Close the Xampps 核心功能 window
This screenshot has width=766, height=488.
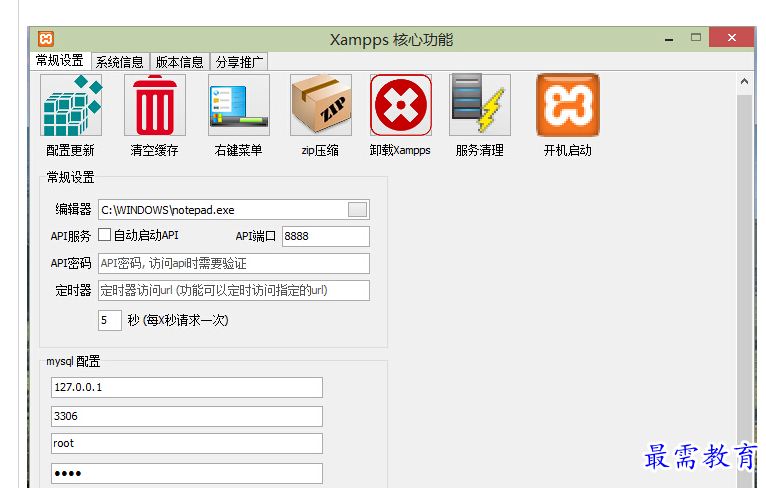coord(731,38)
